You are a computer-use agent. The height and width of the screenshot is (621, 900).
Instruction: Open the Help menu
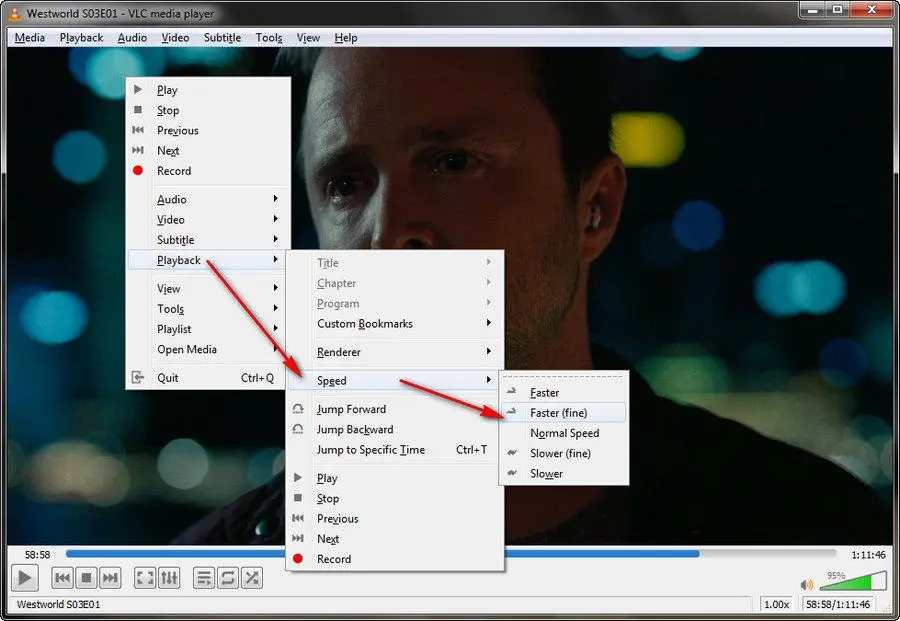coord(346,38)
